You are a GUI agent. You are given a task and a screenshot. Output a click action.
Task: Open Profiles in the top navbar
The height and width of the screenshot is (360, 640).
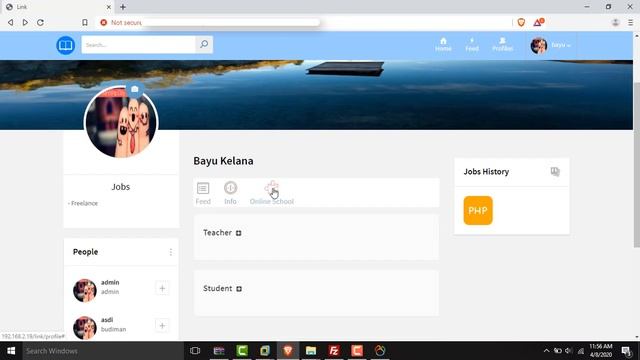(502, 44)
